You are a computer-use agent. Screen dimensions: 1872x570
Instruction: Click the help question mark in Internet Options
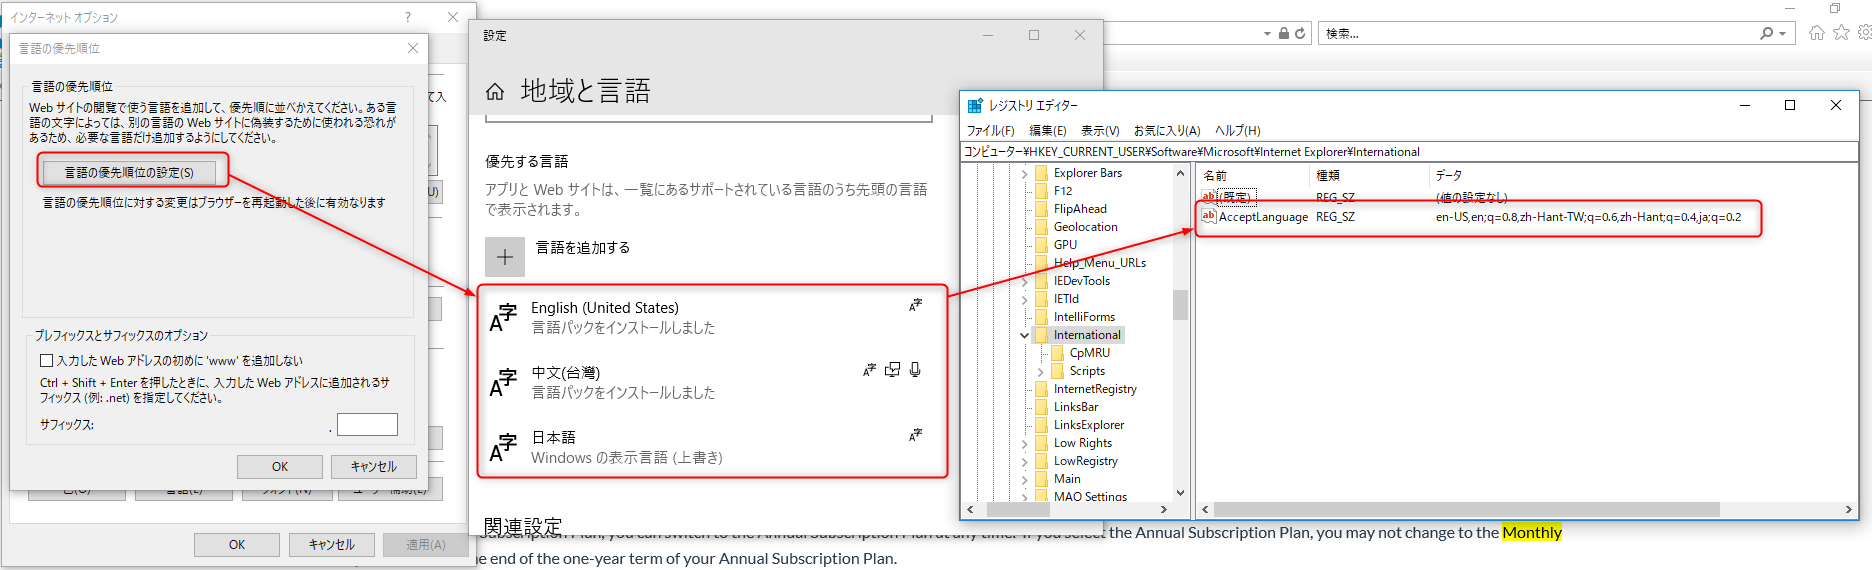pos(407,17)
